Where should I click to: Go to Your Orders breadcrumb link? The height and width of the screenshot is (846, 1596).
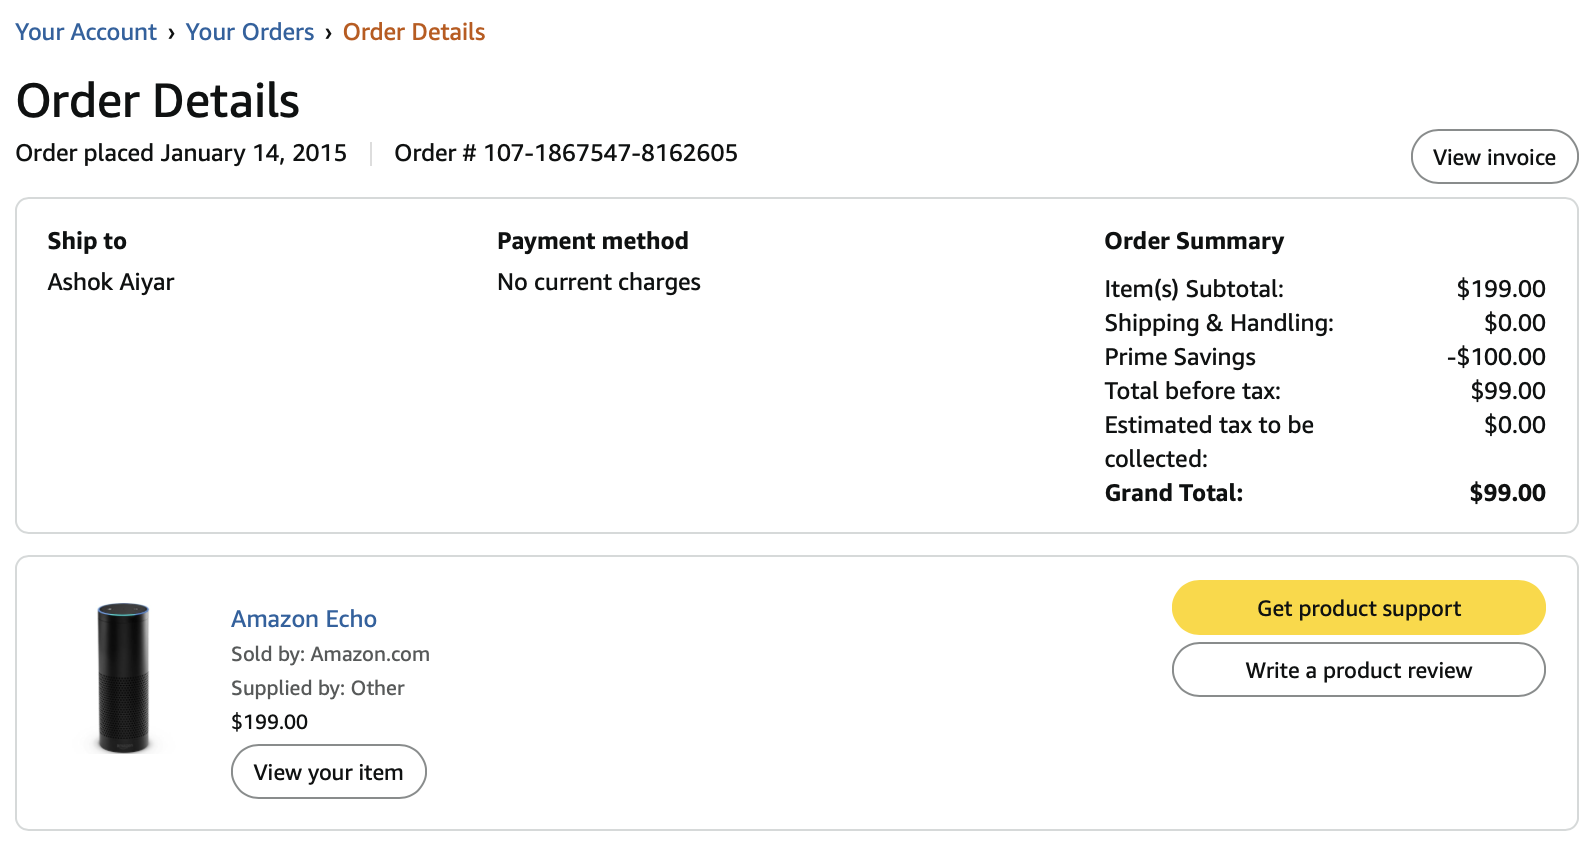[250, 32]
